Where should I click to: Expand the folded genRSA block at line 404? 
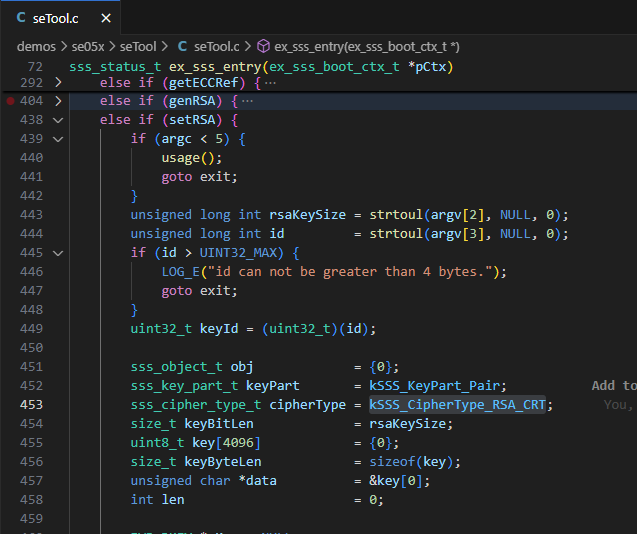click(58, 101)
